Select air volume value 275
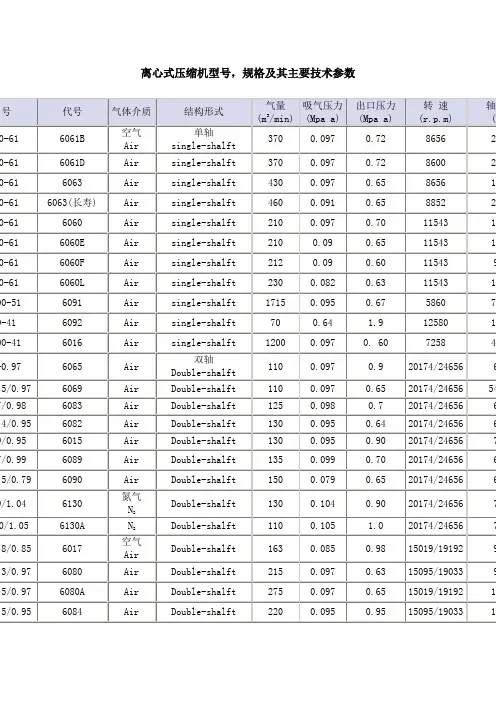 pyautogui.click(x=275, y=592)
